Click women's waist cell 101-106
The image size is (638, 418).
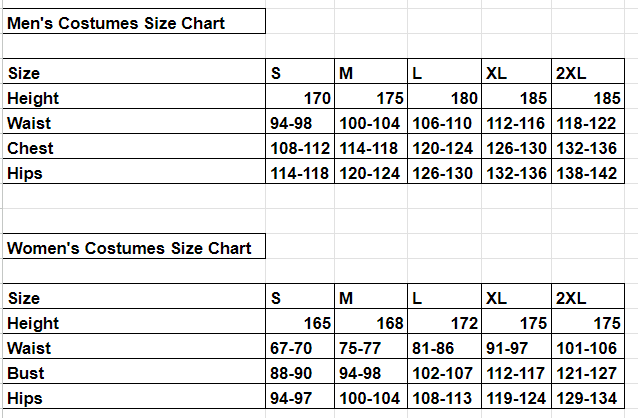coord(587,349)
